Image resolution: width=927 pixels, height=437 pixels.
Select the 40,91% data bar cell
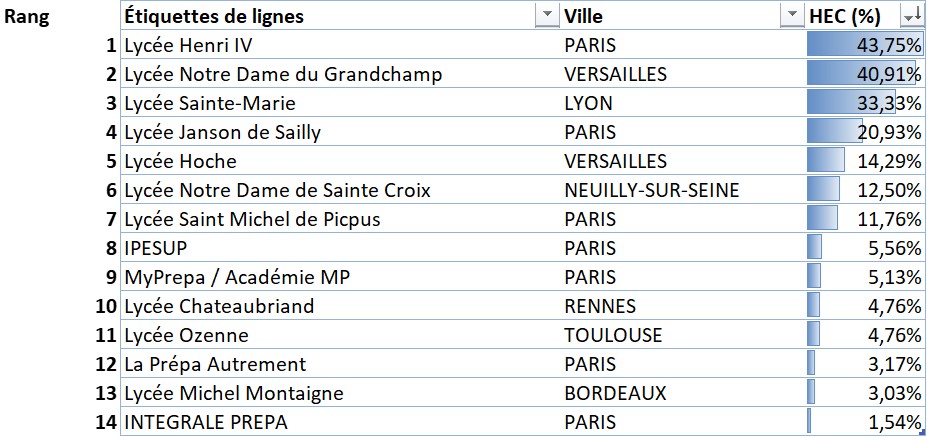click(x=865, y=74)
